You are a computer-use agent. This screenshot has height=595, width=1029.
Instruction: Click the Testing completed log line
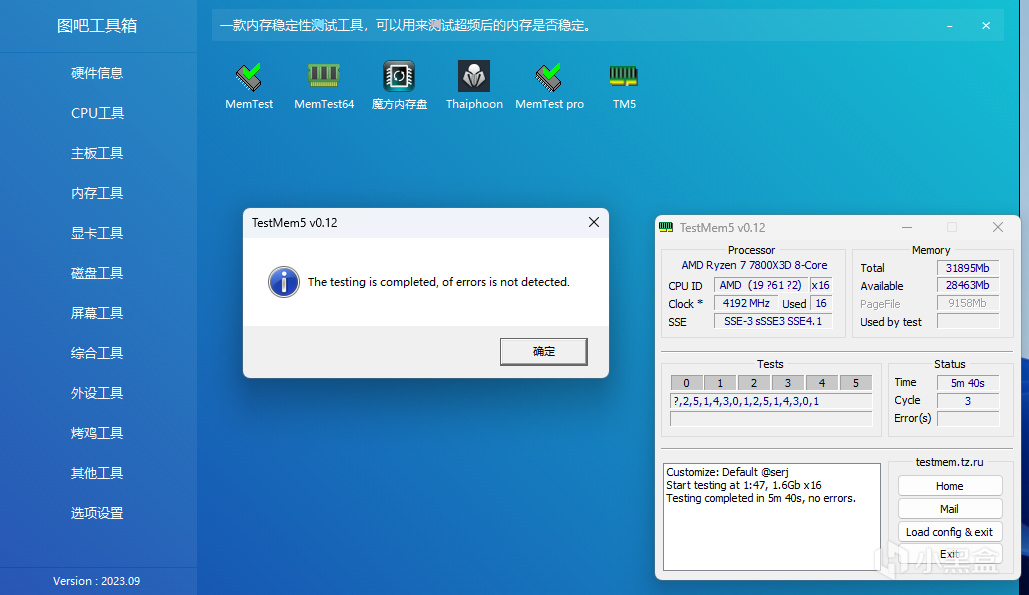pos(761,499)
